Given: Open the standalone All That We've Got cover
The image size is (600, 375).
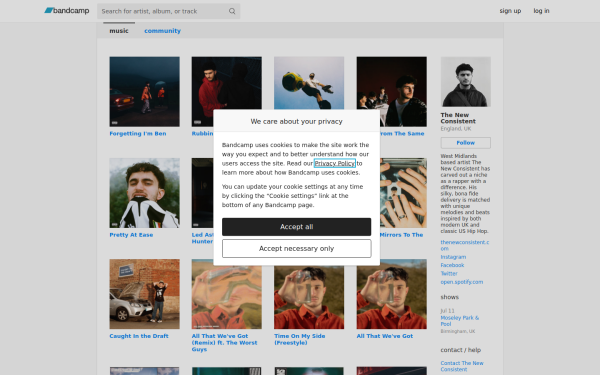Looking at the screenshot, I should (x=391, y=294).
